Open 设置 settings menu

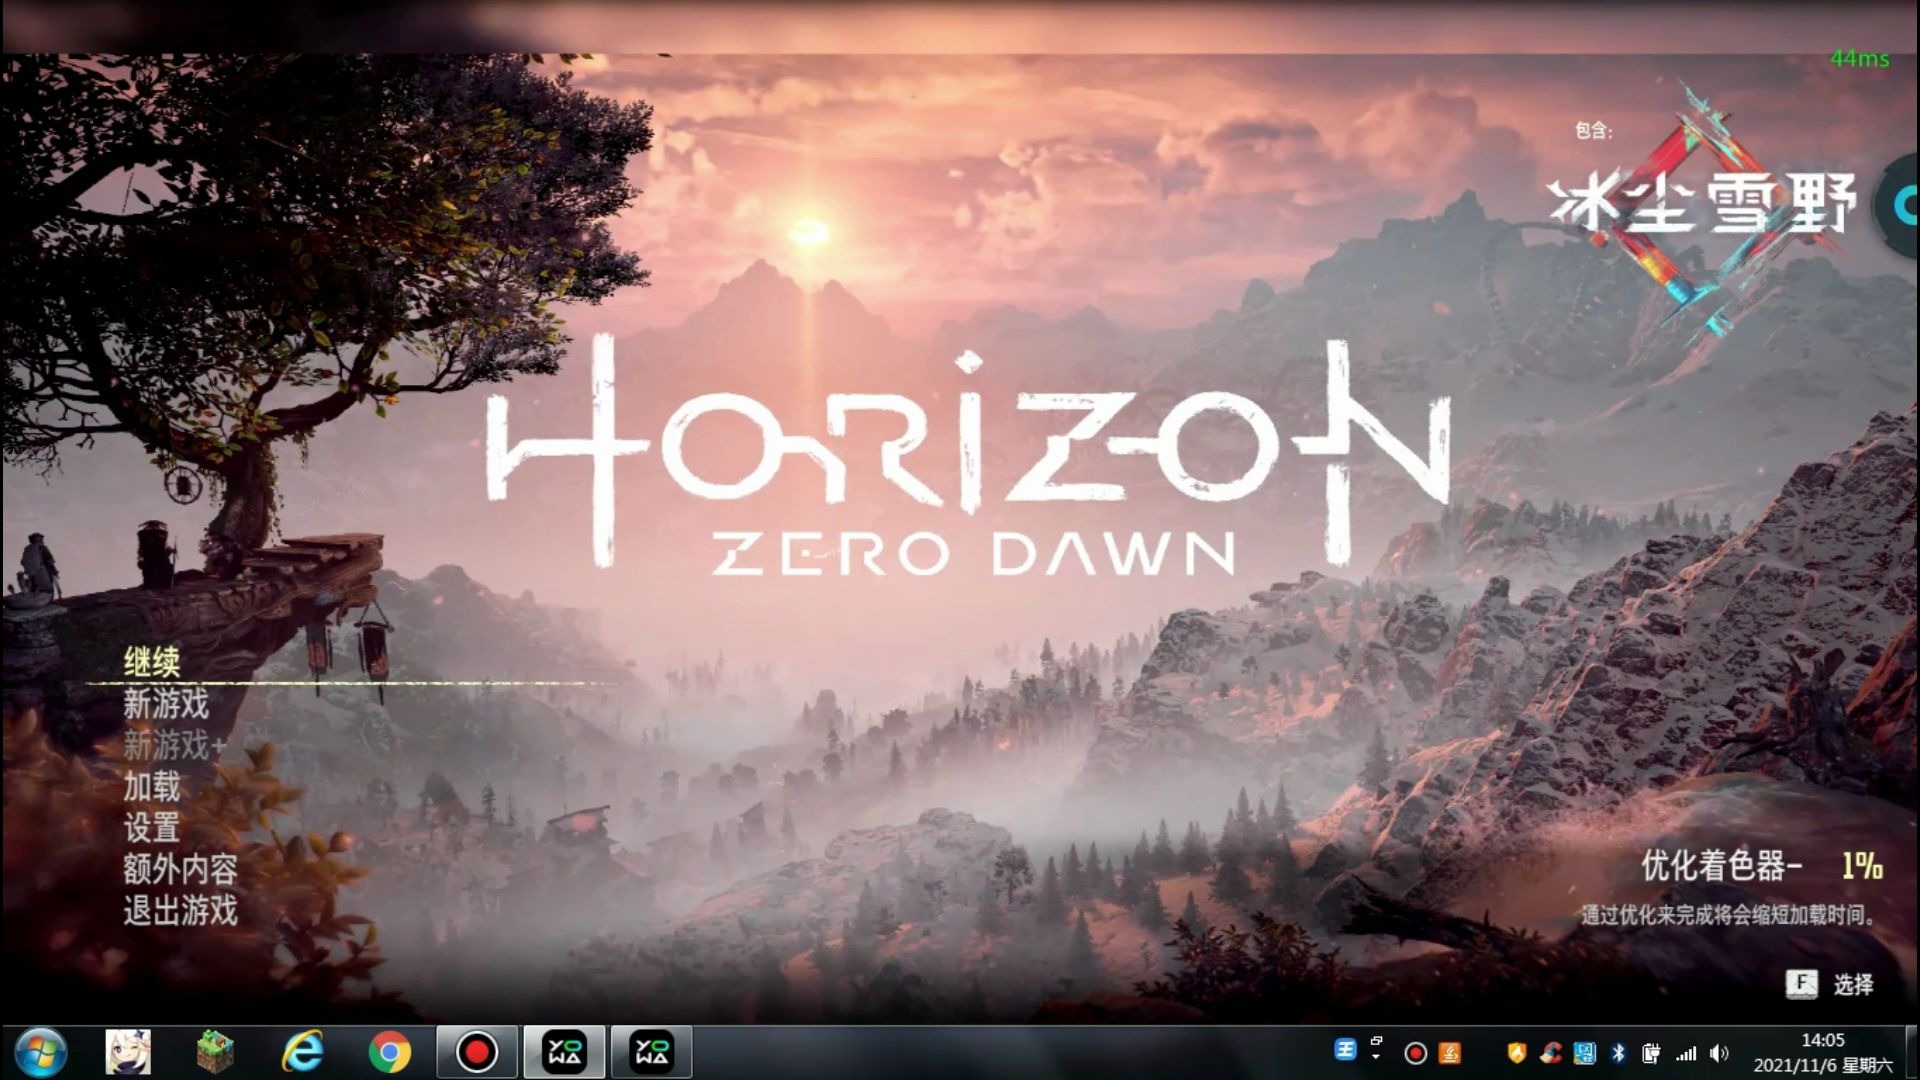tap(152, 828)
